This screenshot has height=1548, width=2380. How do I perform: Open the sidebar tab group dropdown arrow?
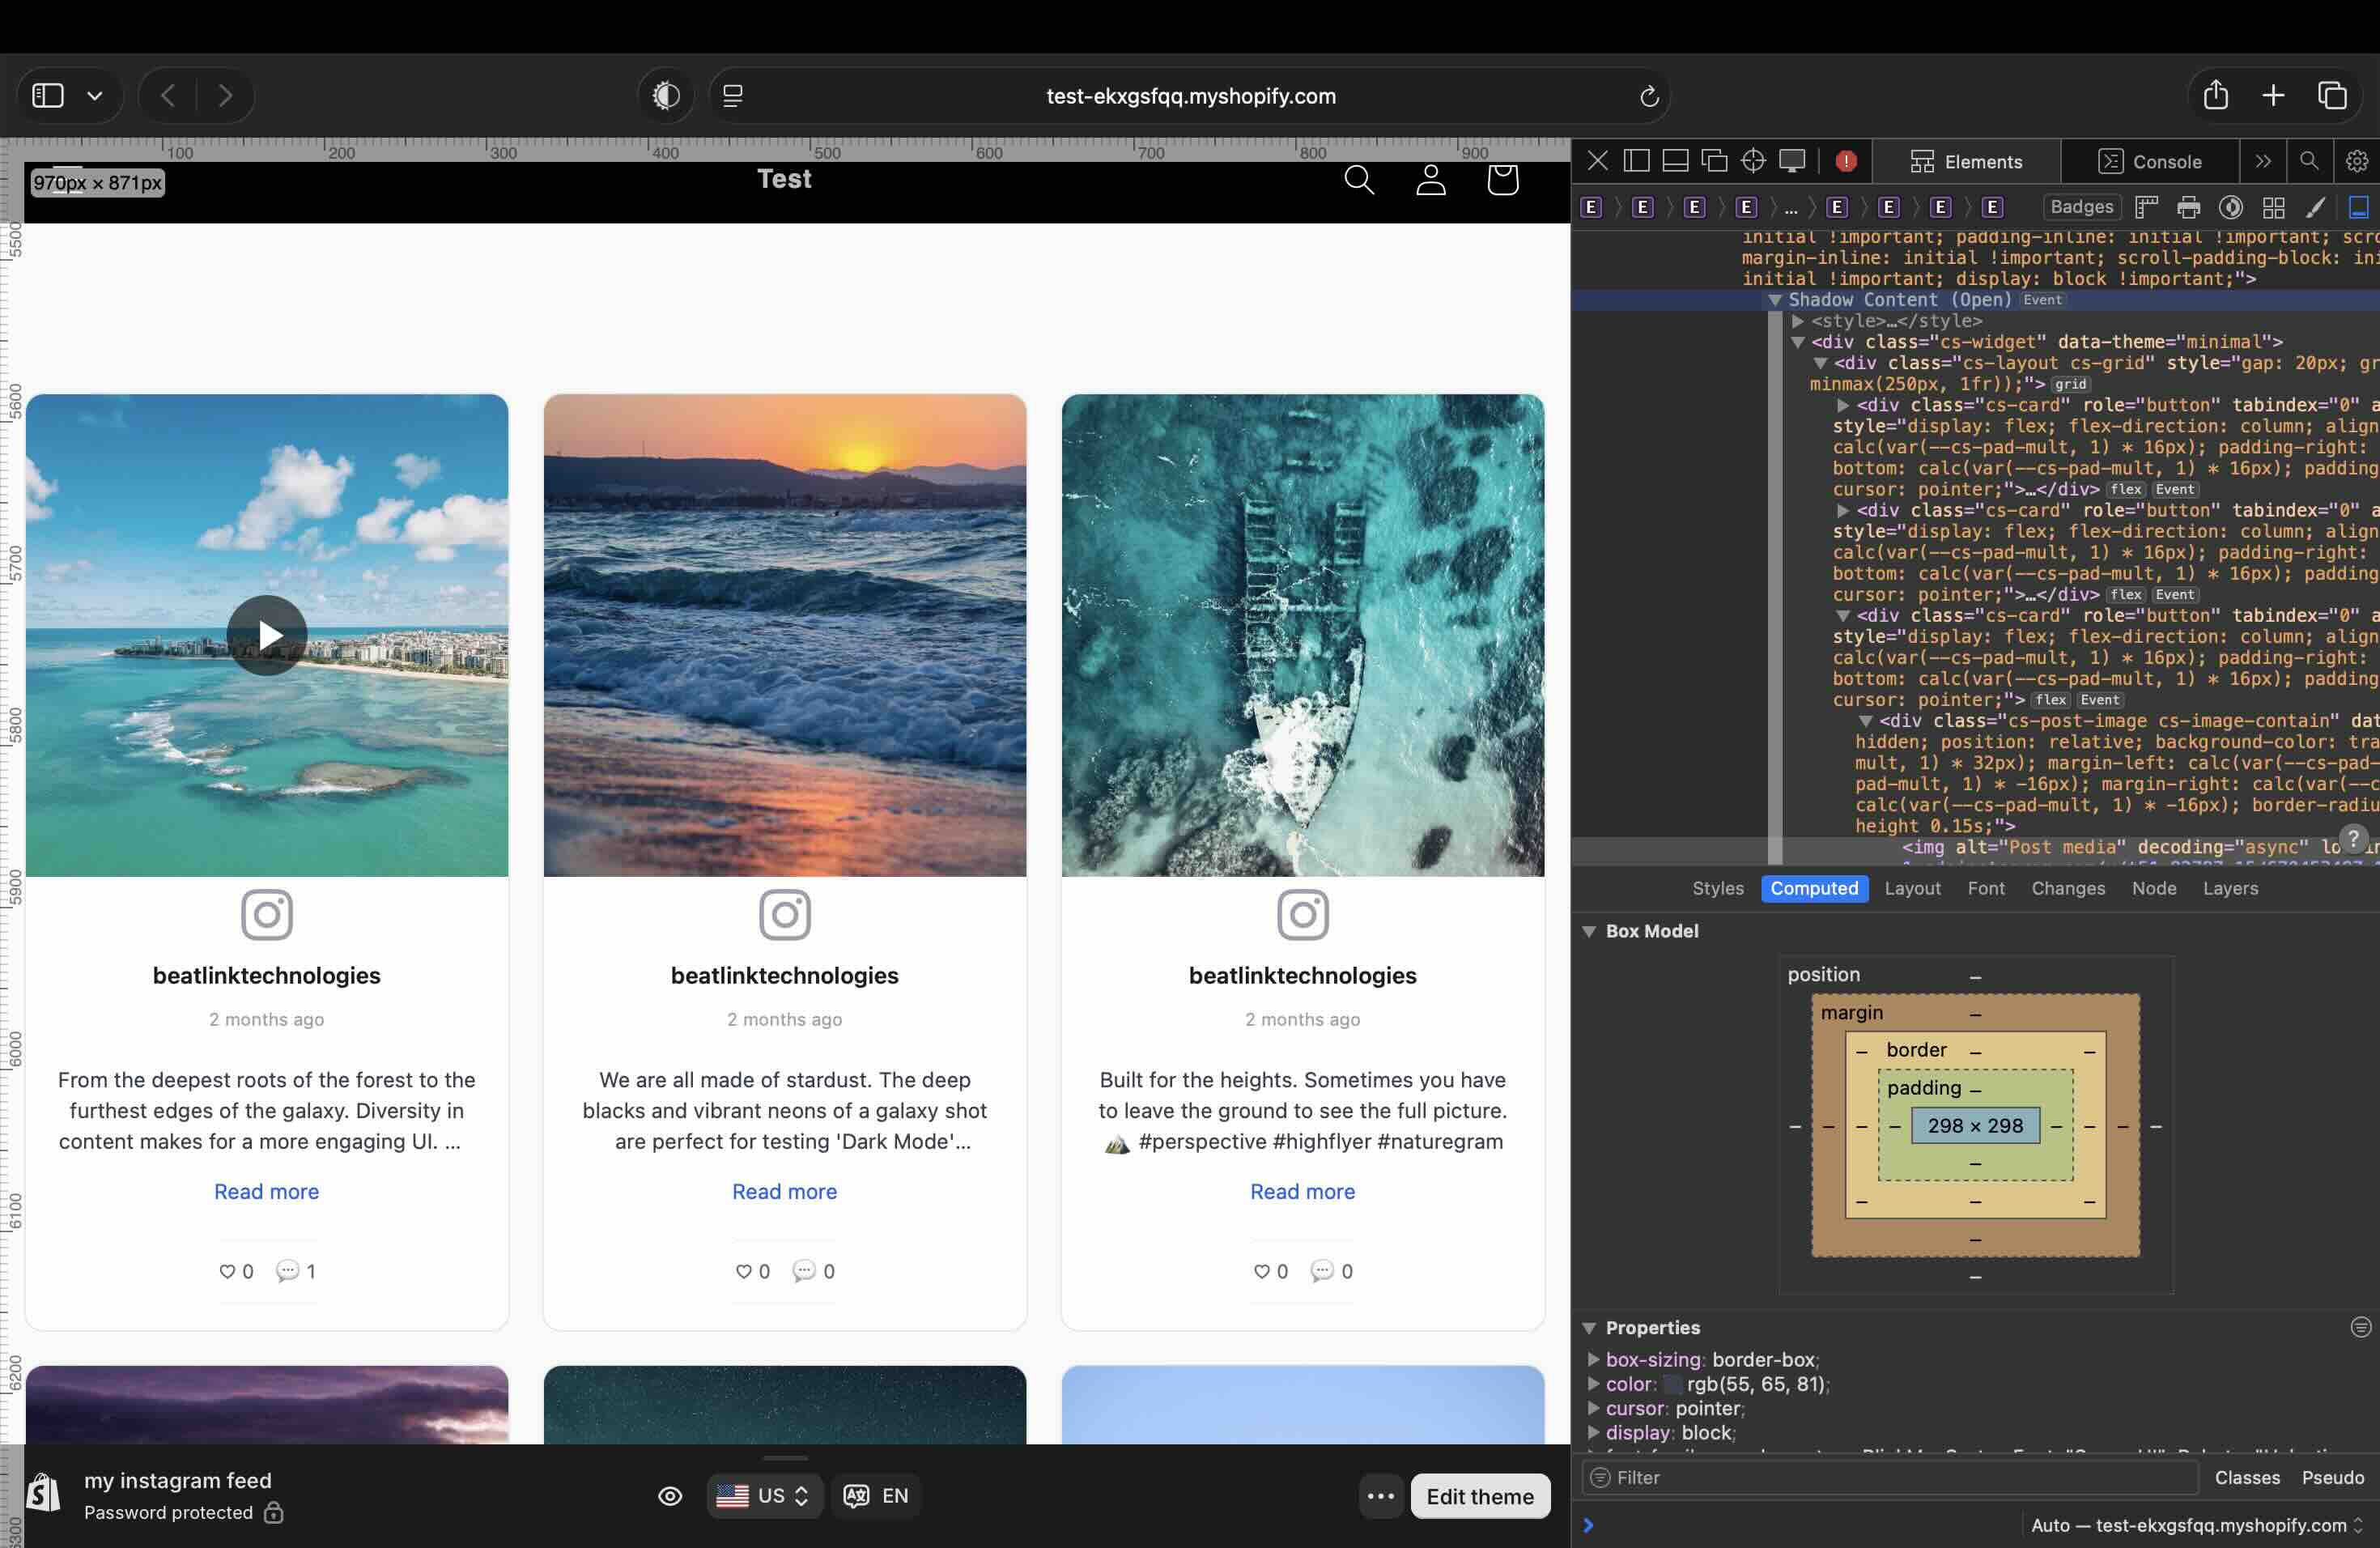[x=95, y=96]
